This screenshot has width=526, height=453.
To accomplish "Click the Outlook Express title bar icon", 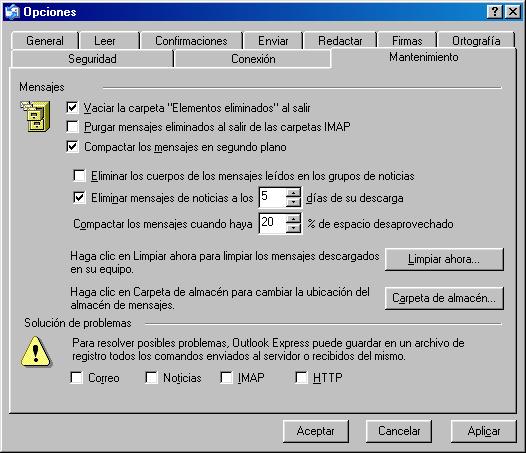I will coord(12,12).
